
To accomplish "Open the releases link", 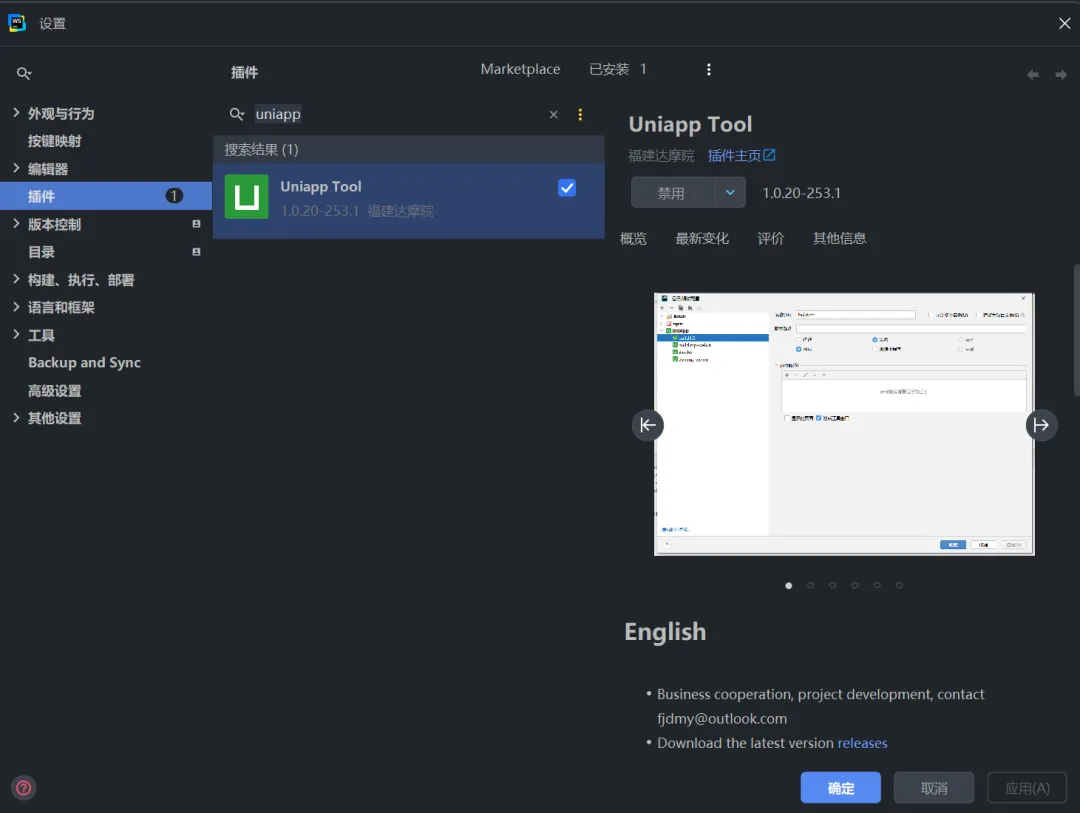I will click(x=862, y=743).
